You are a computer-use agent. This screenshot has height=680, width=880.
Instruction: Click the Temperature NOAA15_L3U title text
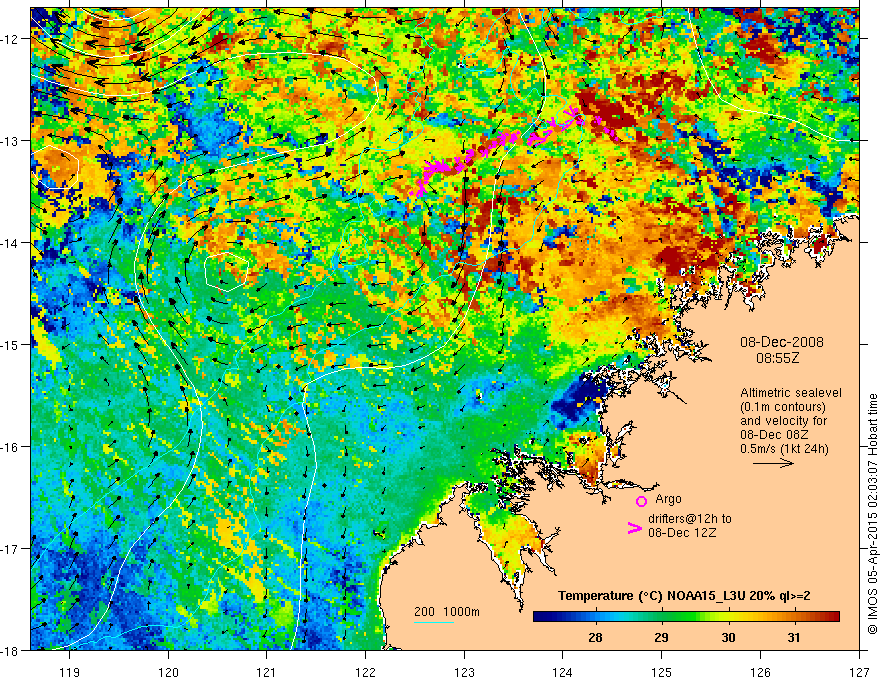(684, 596)
